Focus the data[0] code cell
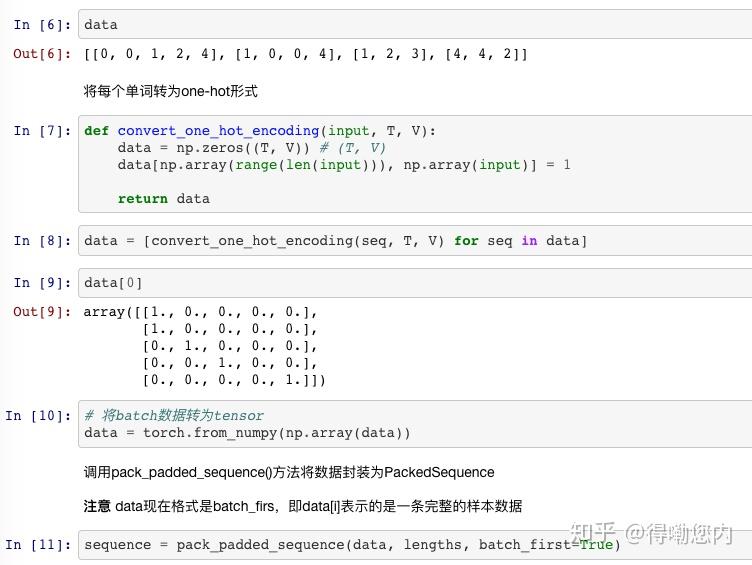This screenshot has height=565, width=752. (x=400, y=283)
